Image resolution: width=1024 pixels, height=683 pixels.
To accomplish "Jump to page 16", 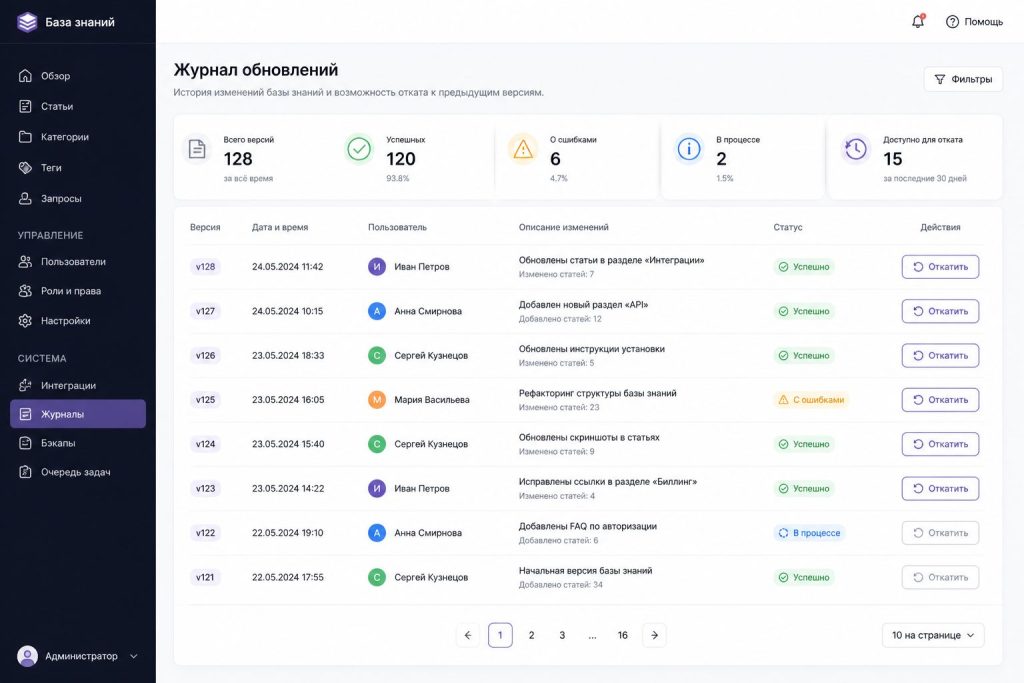I will pyautogui.click(x=622, y=635).
